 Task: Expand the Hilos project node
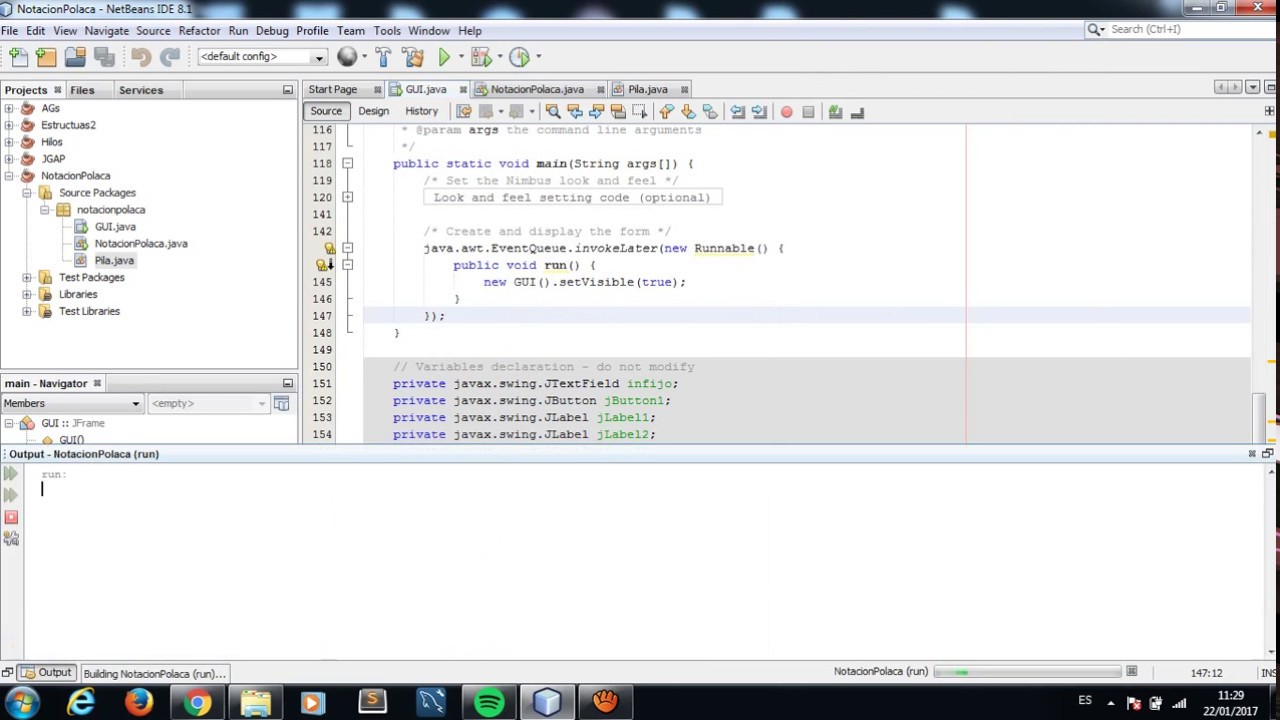tap(9, 142)
